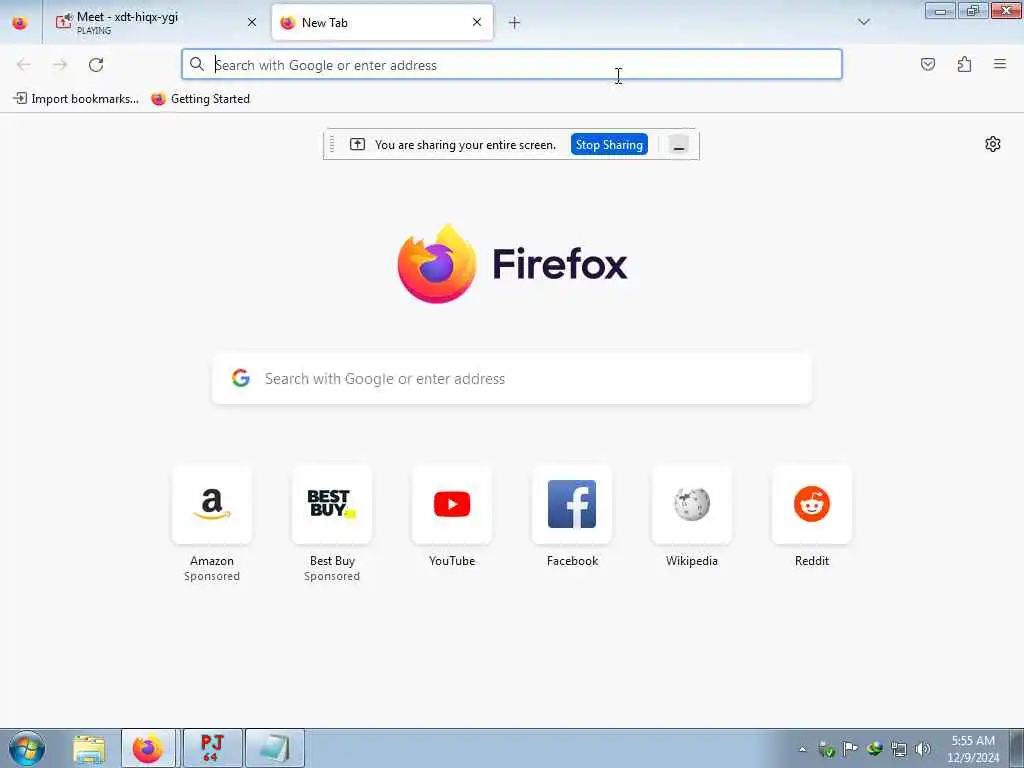Viewport: 1024px width, 768px height.
Task: Click the magnifier icon in address bar
Action: 197,64
